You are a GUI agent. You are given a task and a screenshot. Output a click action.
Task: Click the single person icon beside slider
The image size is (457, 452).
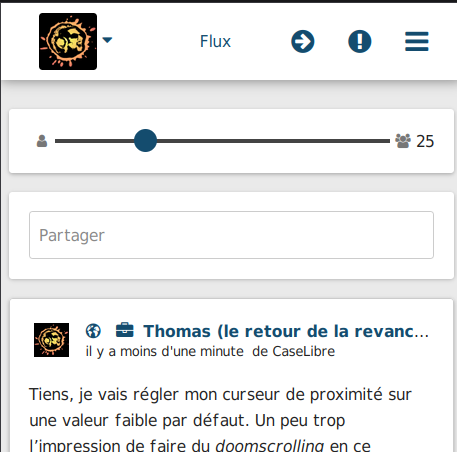(42, 141)
